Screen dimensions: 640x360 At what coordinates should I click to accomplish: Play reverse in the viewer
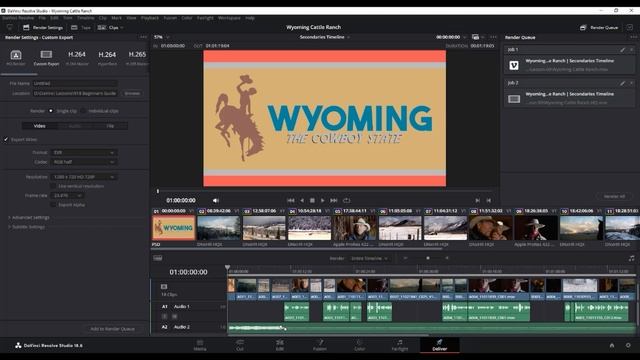pyautogui.click(x=302, y=200)
